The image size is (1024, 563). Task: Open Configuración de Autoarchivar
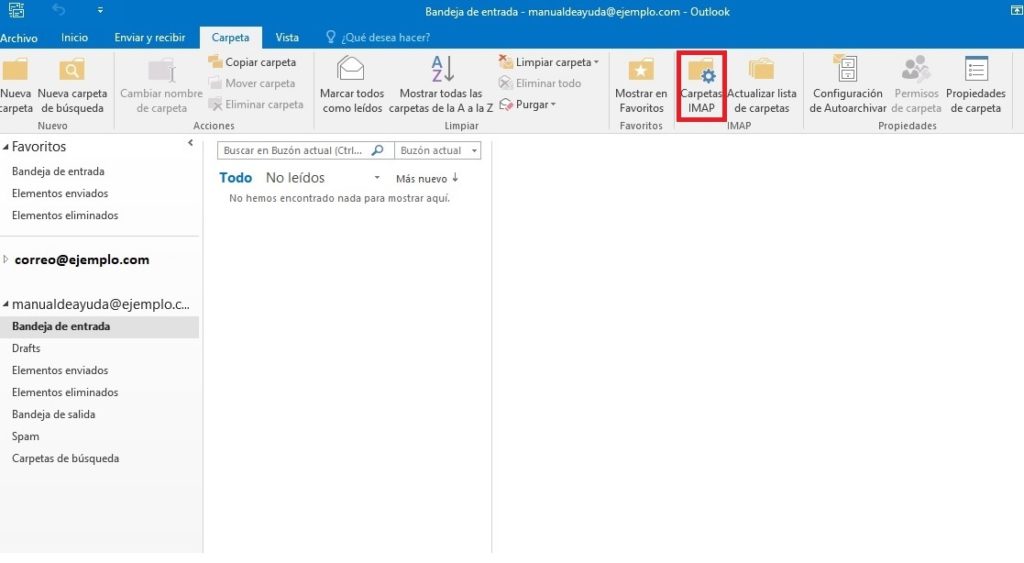point(848,86)
